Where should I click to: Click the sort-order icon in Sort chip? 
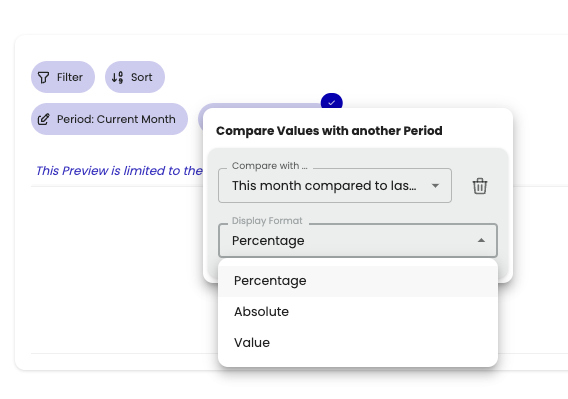(x=117, y=77)
